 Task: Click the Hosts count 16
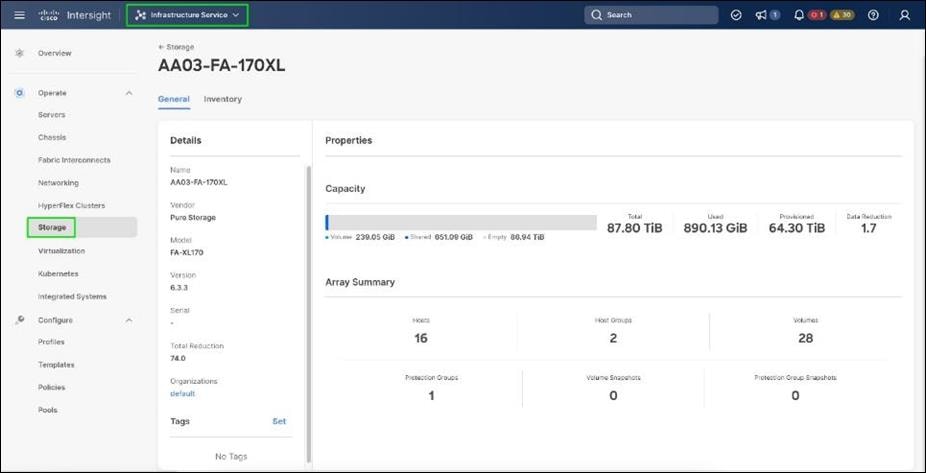(x=420, y=338)
